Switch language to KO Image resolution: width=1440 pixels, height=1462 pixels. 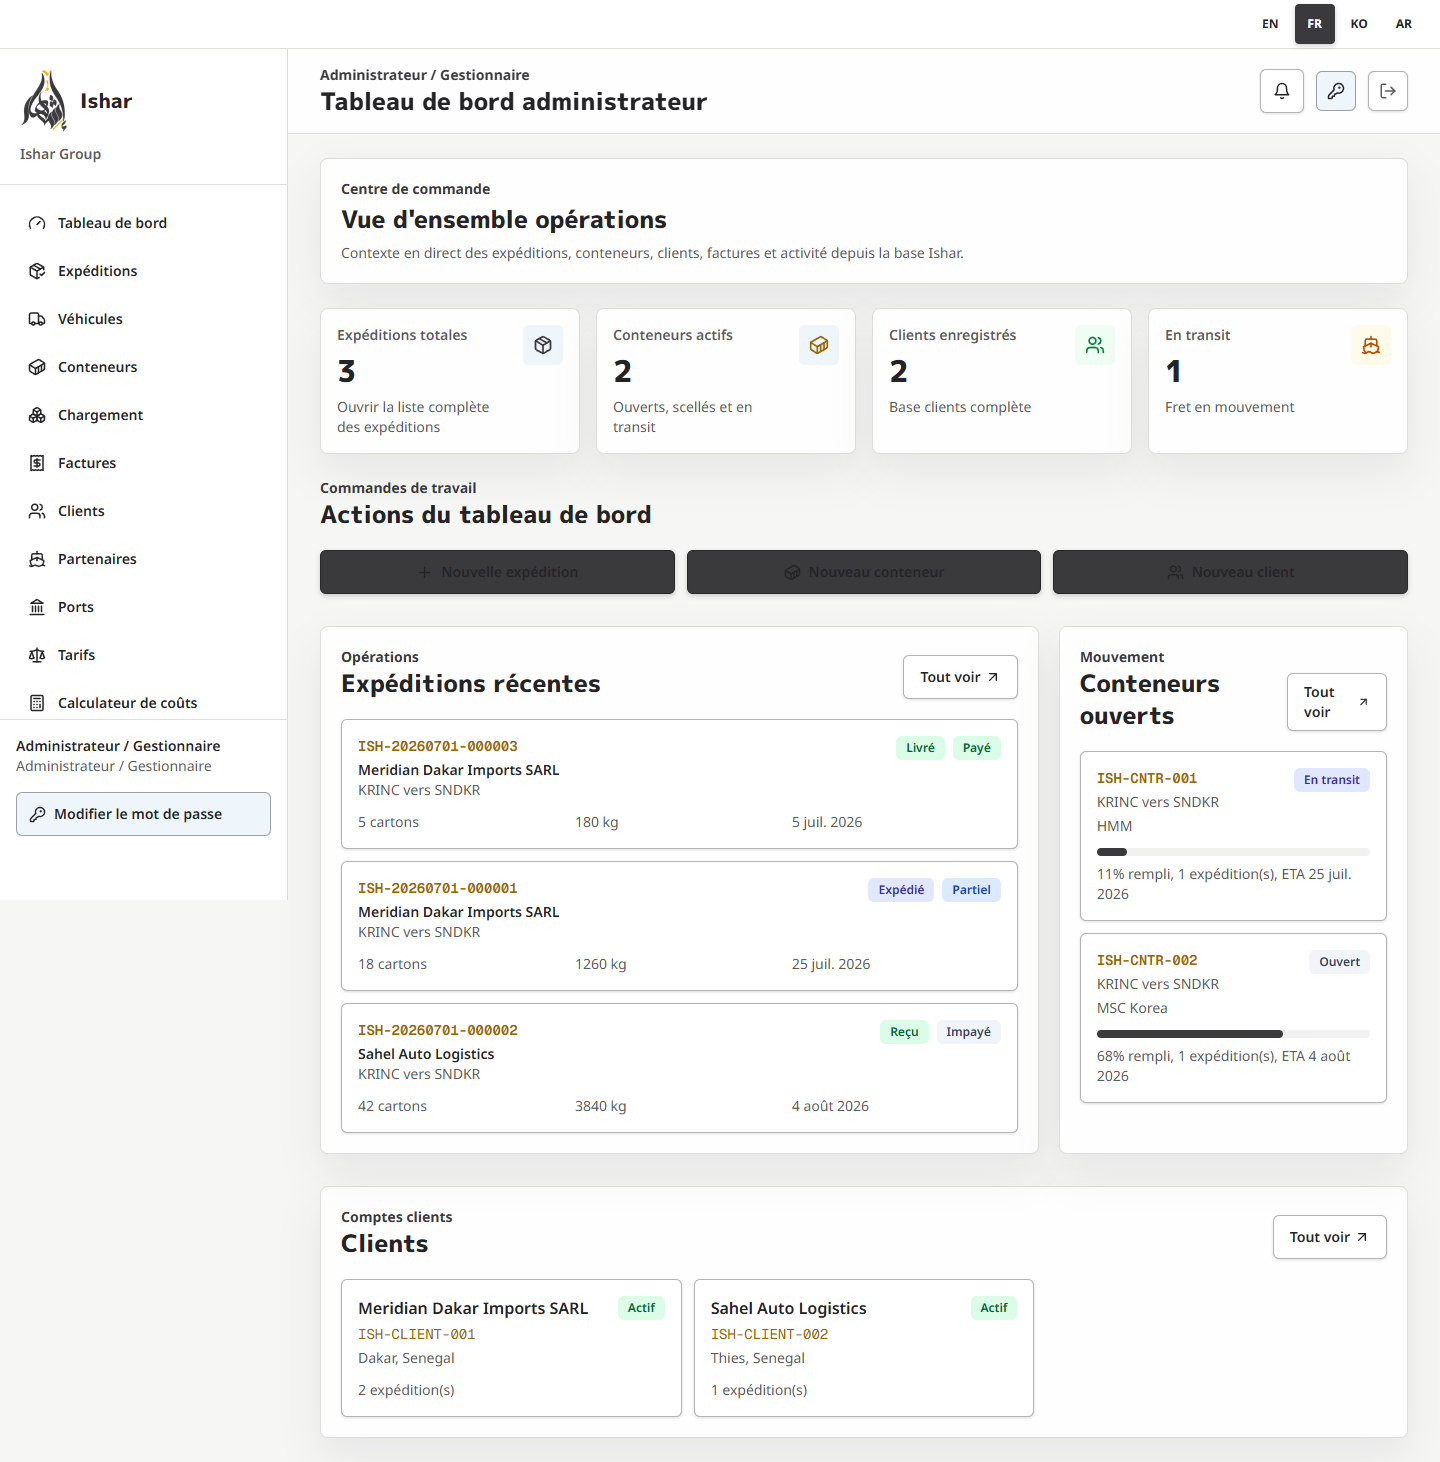tap(1359, 24)
